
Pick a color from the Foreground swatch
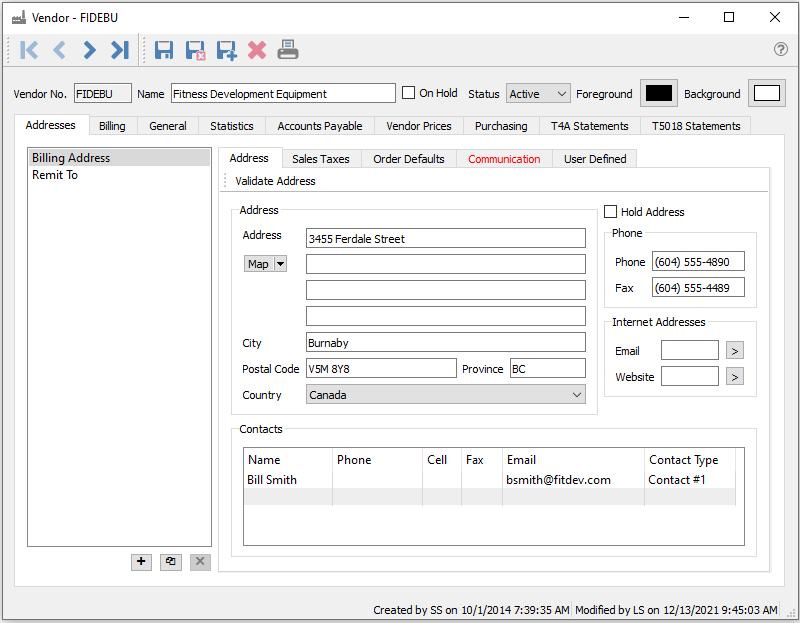pyautogui.click(x=659, y=93)
